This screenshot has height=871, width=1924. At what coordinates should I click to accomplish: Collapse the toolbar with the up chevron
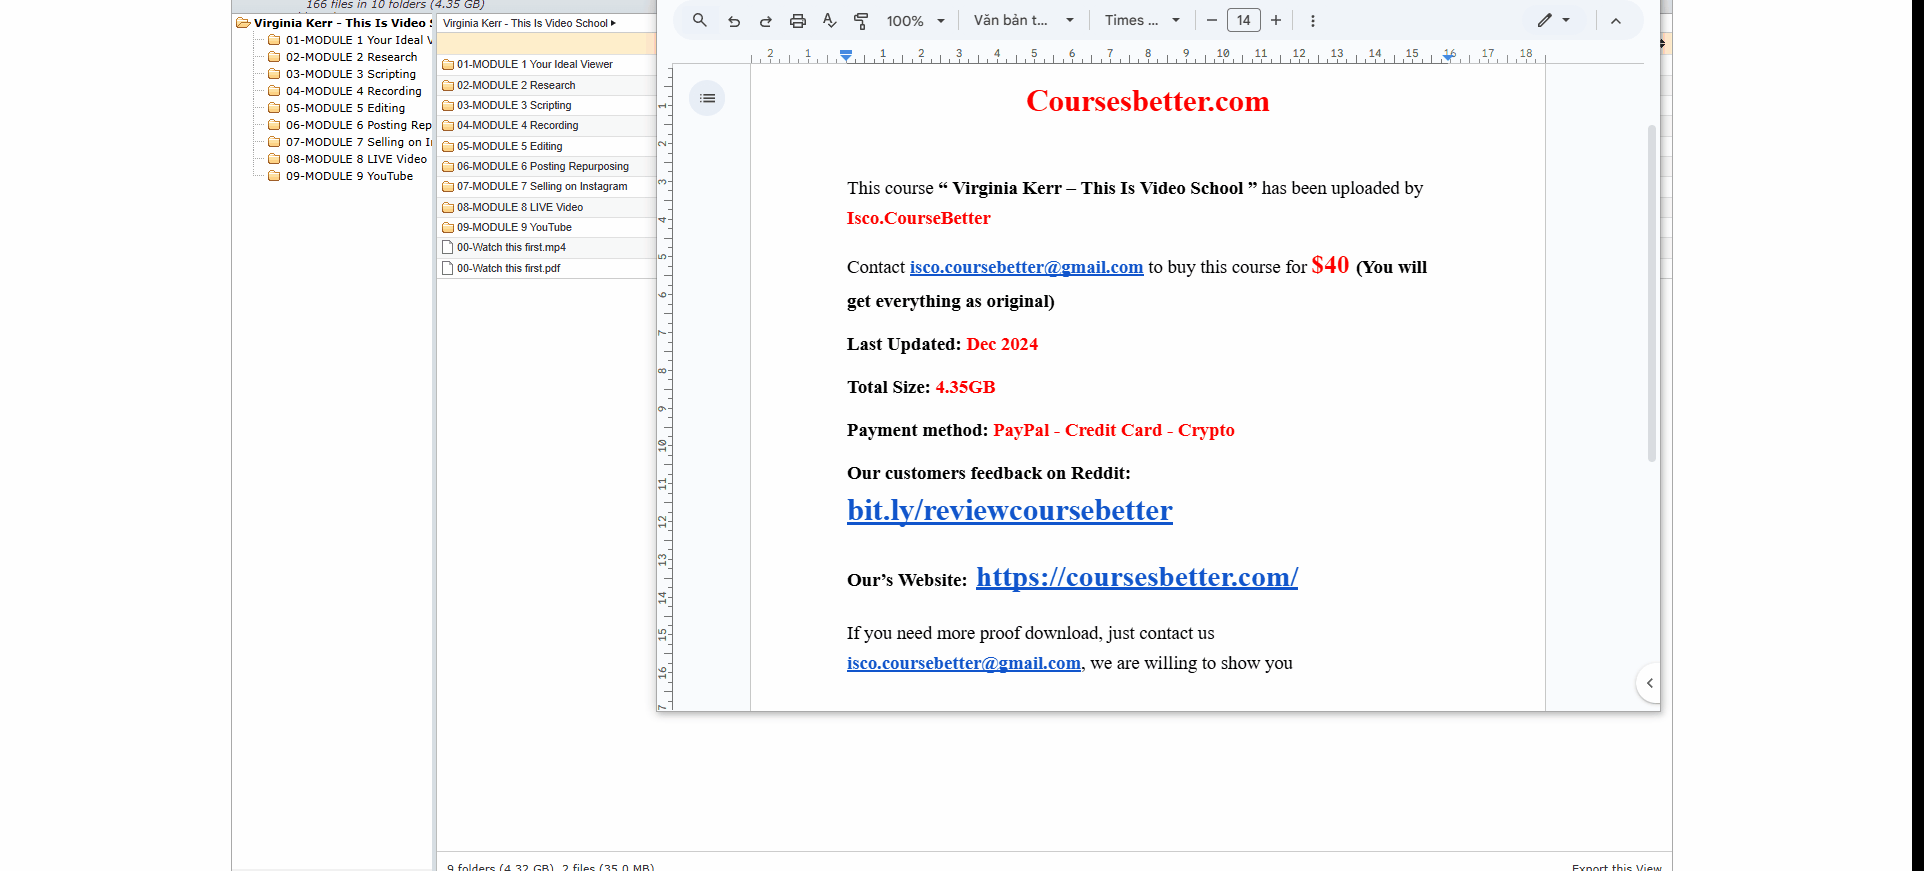(x=1616, y=21)
